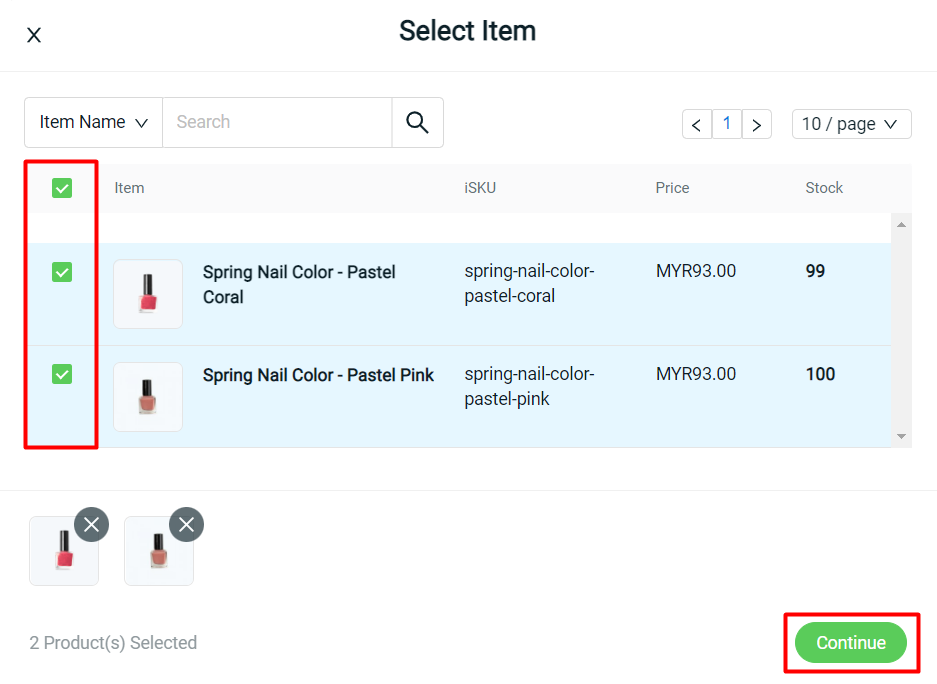The width and height of the screenshot is (937, 684).
Task: Open the 10 / page size dropdown
Action: (851, 124)
